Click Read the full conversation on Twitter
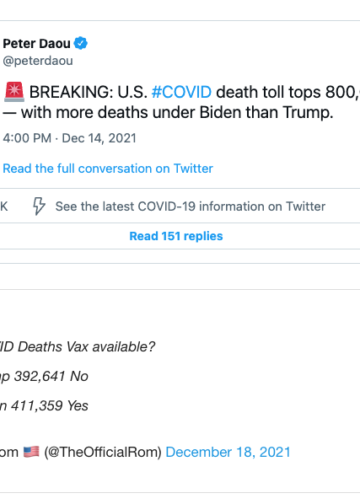Screen dimensions: 360x504 [108, 169]
